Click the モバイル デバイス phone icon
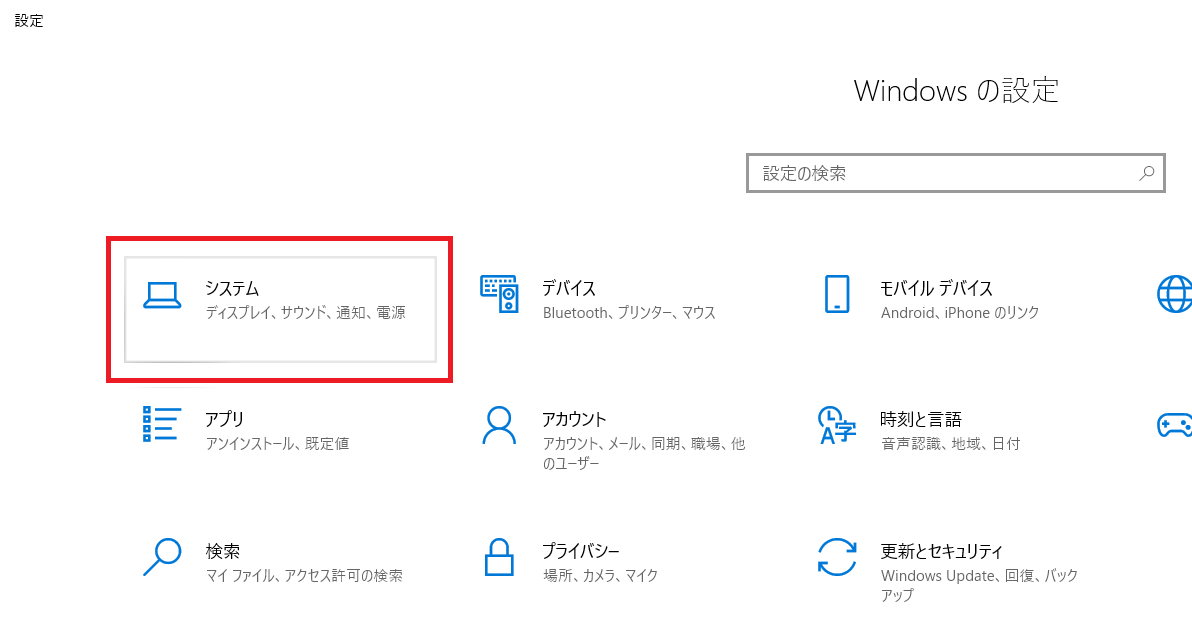This screenshot has height=636, width=1192. point(837,294)
